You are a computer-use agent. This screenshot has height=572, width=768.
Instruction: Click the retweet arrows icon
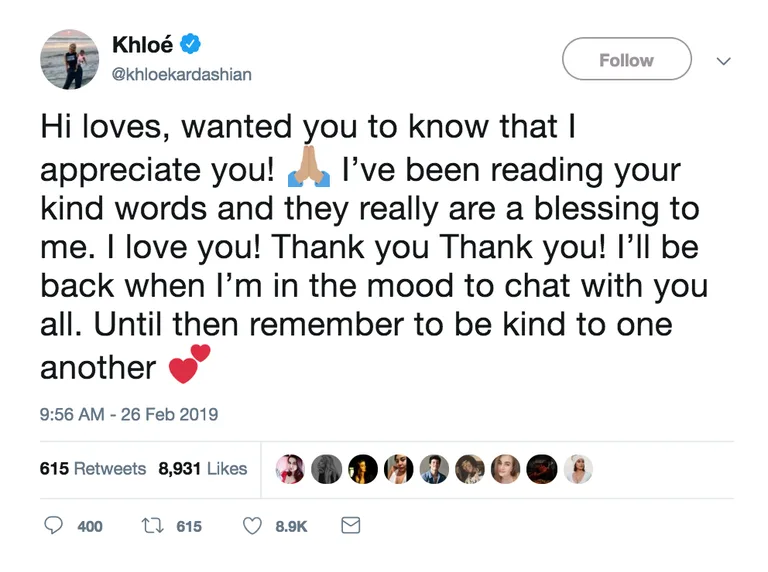(152, 526)
